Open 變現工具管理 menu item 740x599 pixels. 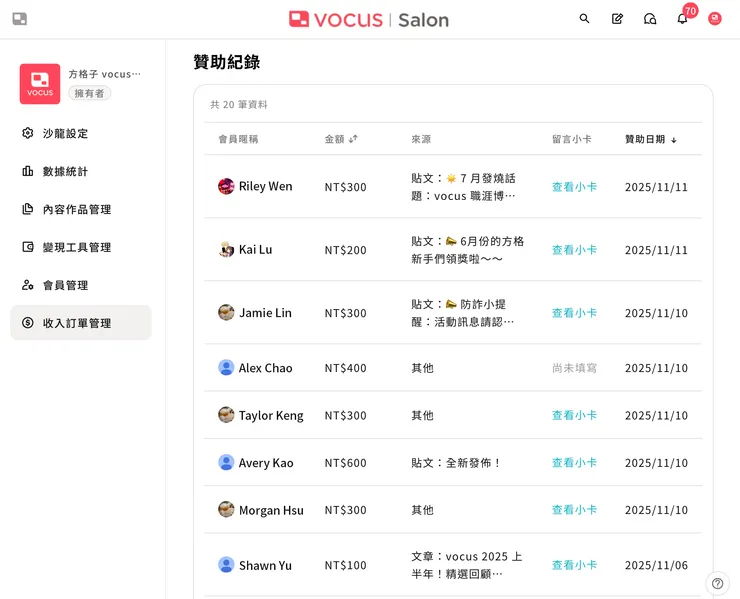pyautogui.click(x=81, y=247)
